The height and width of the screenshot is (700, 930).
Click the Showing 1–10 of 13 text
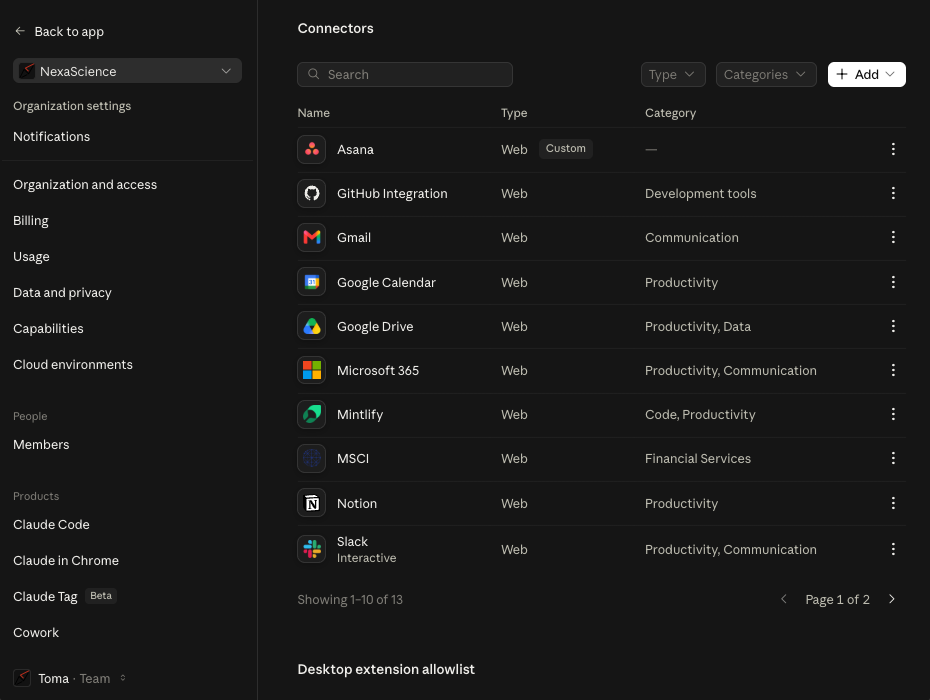350,599
